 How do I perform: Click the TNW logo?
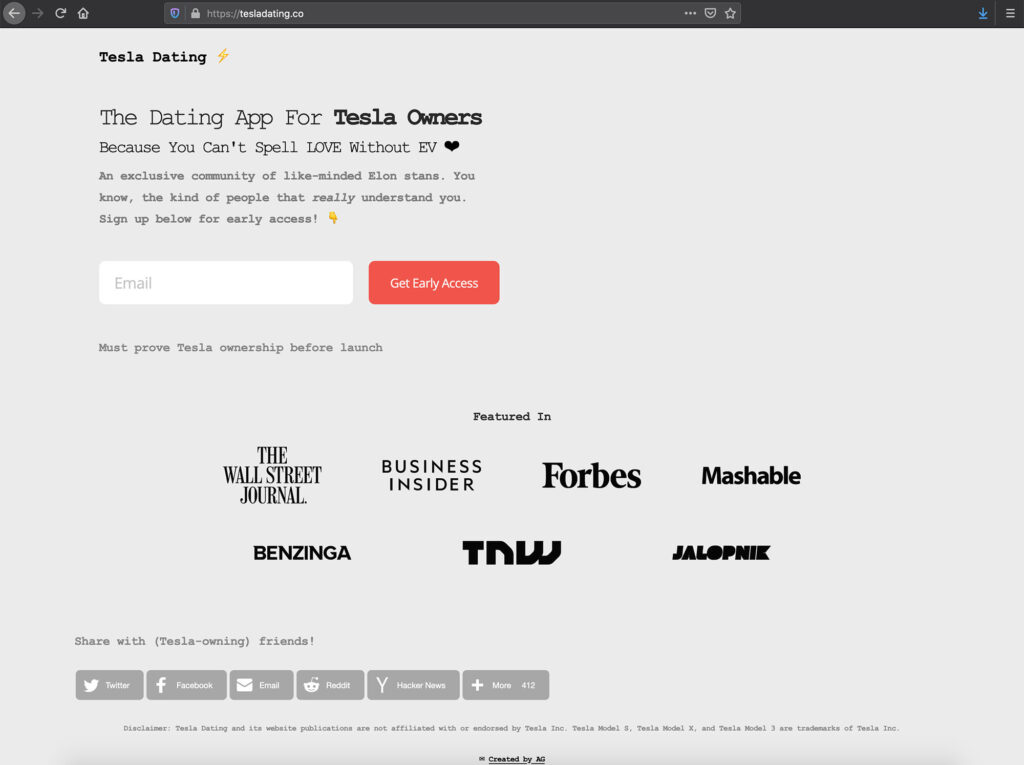click(x=511, y=553)
